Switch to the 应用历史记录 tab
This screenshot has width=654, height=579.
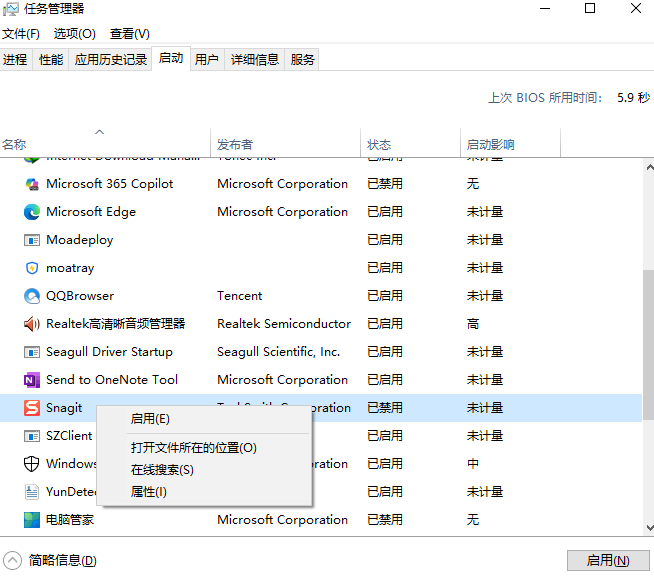(111, 59)
